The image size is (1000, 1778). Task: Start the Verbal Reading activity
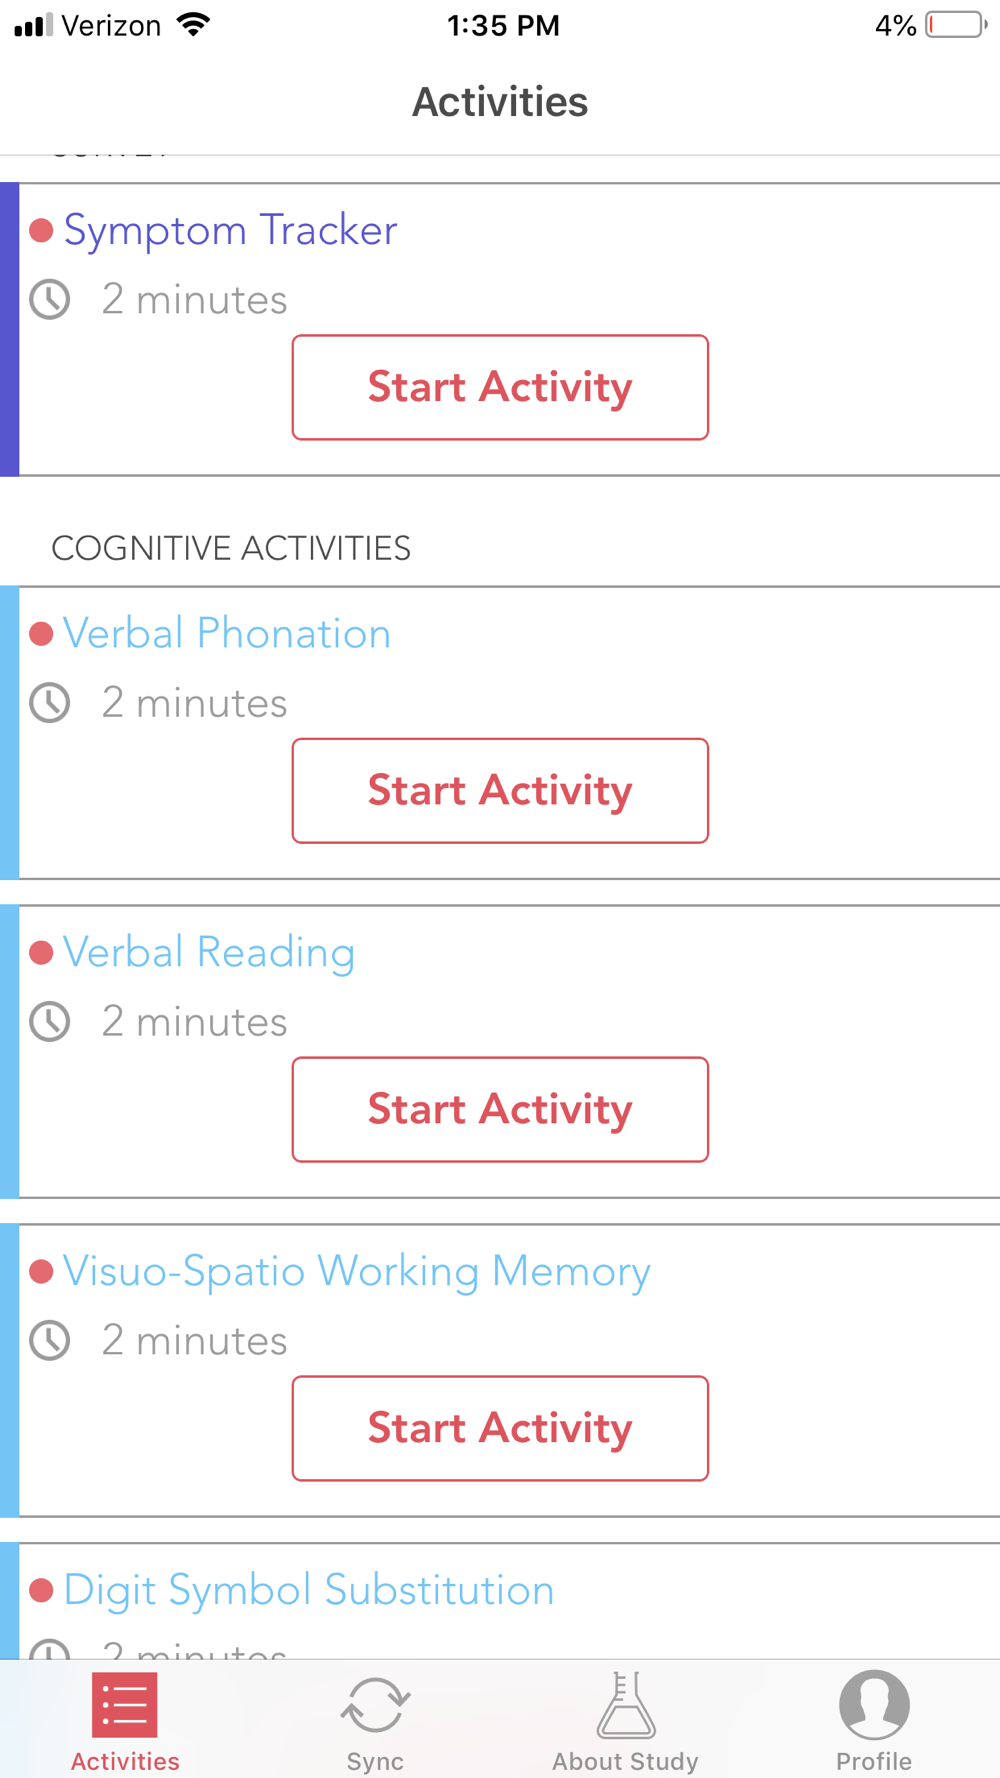point(500,1109)
